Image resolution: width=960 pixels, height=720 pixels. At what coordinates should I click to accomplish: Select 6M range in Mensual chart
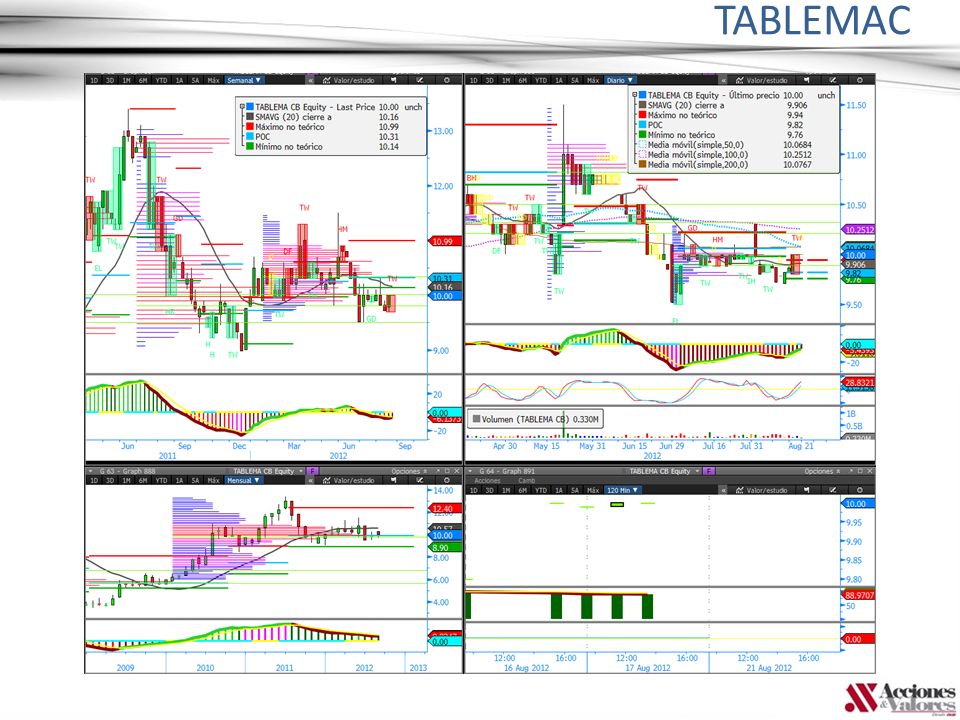click(143, 481)
